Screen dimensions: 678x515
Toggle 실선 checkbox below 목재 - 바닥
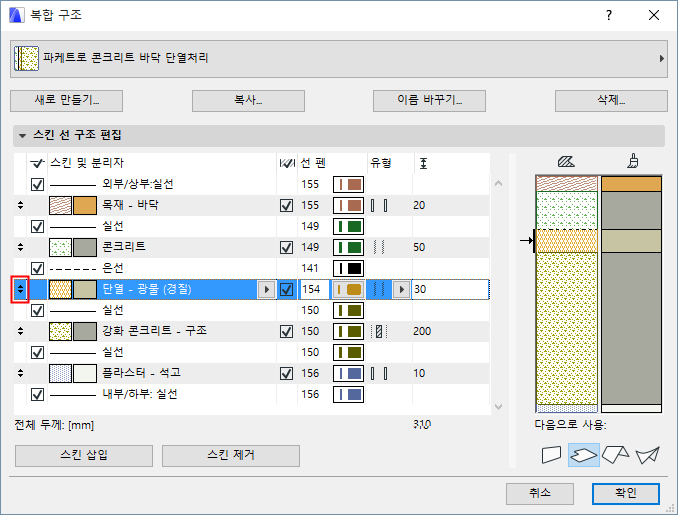(x=38, y=227)
